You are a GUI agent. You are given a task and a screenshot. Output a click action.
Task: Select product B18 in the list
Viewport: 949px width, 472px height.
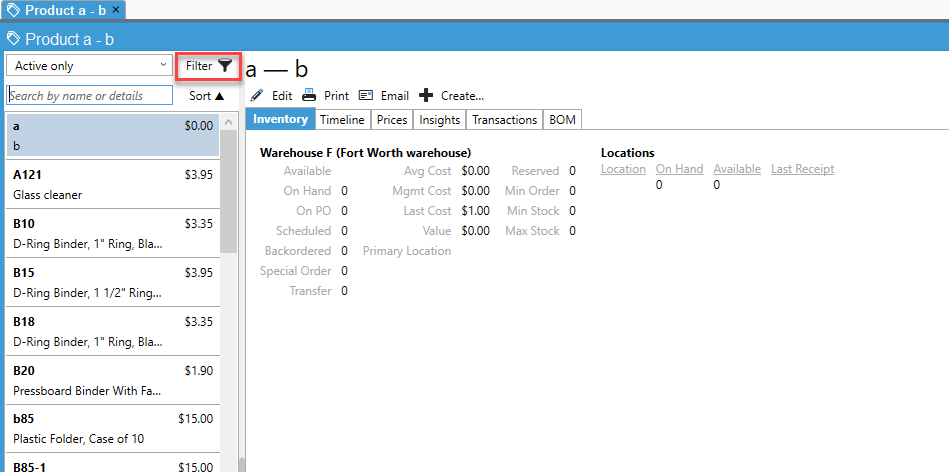click(113, 332)
